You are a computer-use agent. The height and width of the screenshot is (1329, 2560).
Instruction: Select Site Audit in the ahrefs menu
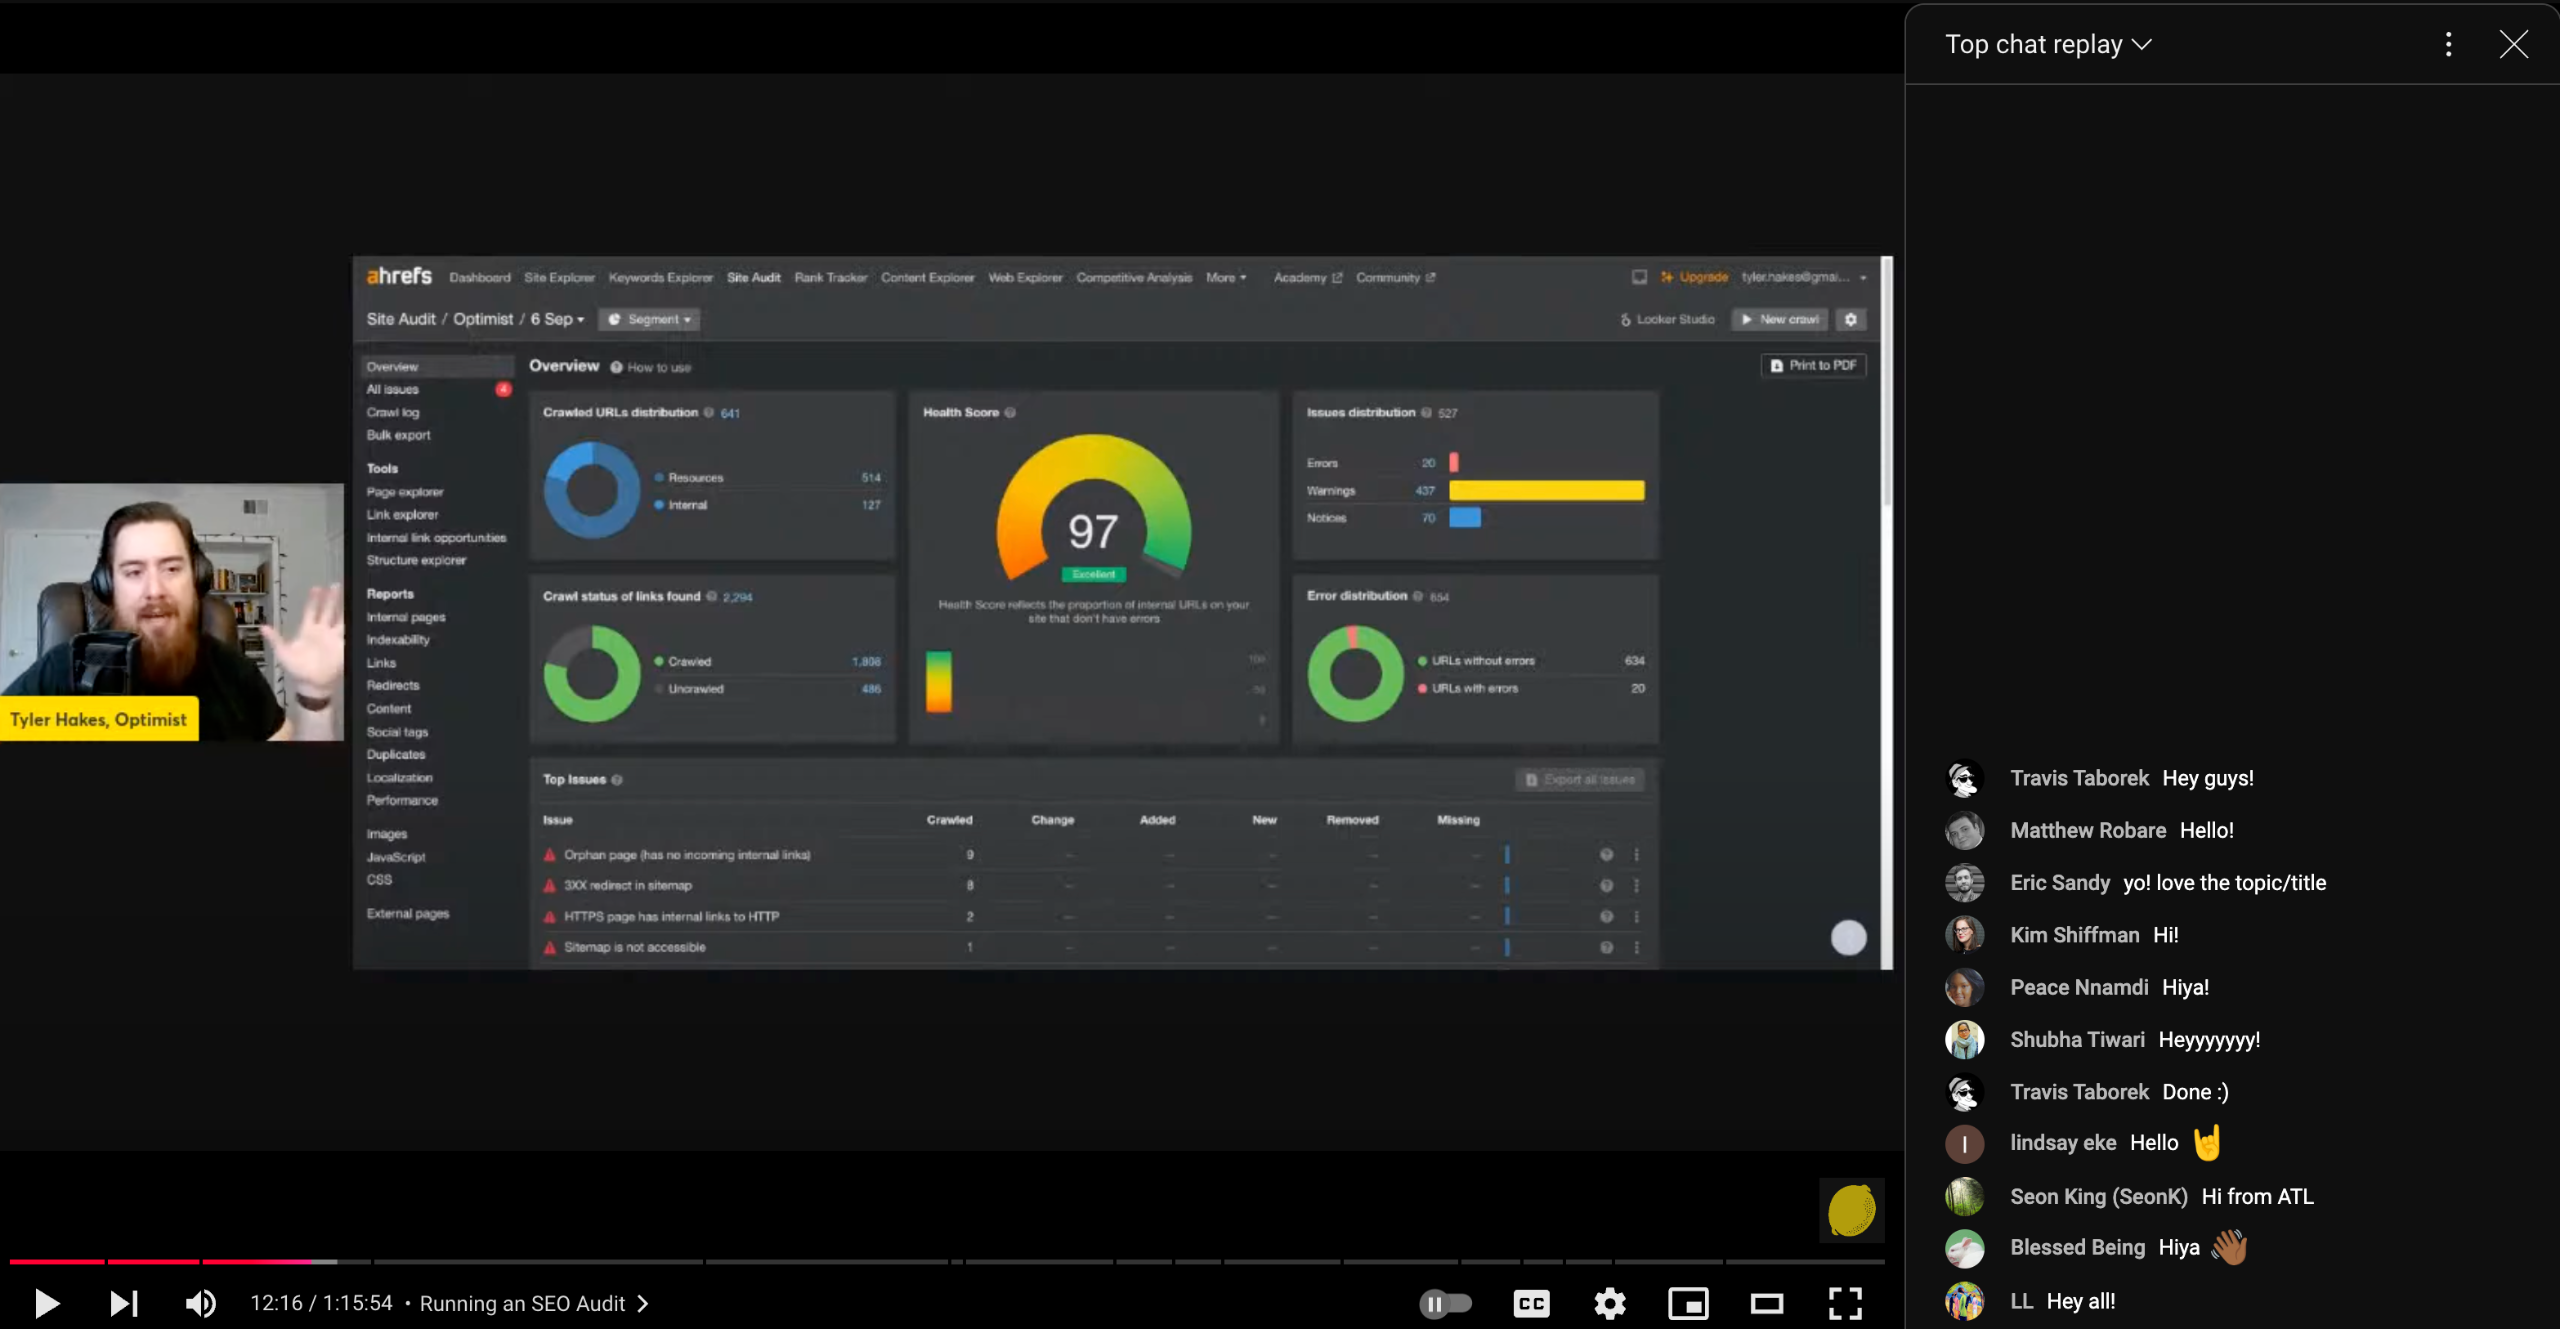pyautogui.click(x=753, y=277)
